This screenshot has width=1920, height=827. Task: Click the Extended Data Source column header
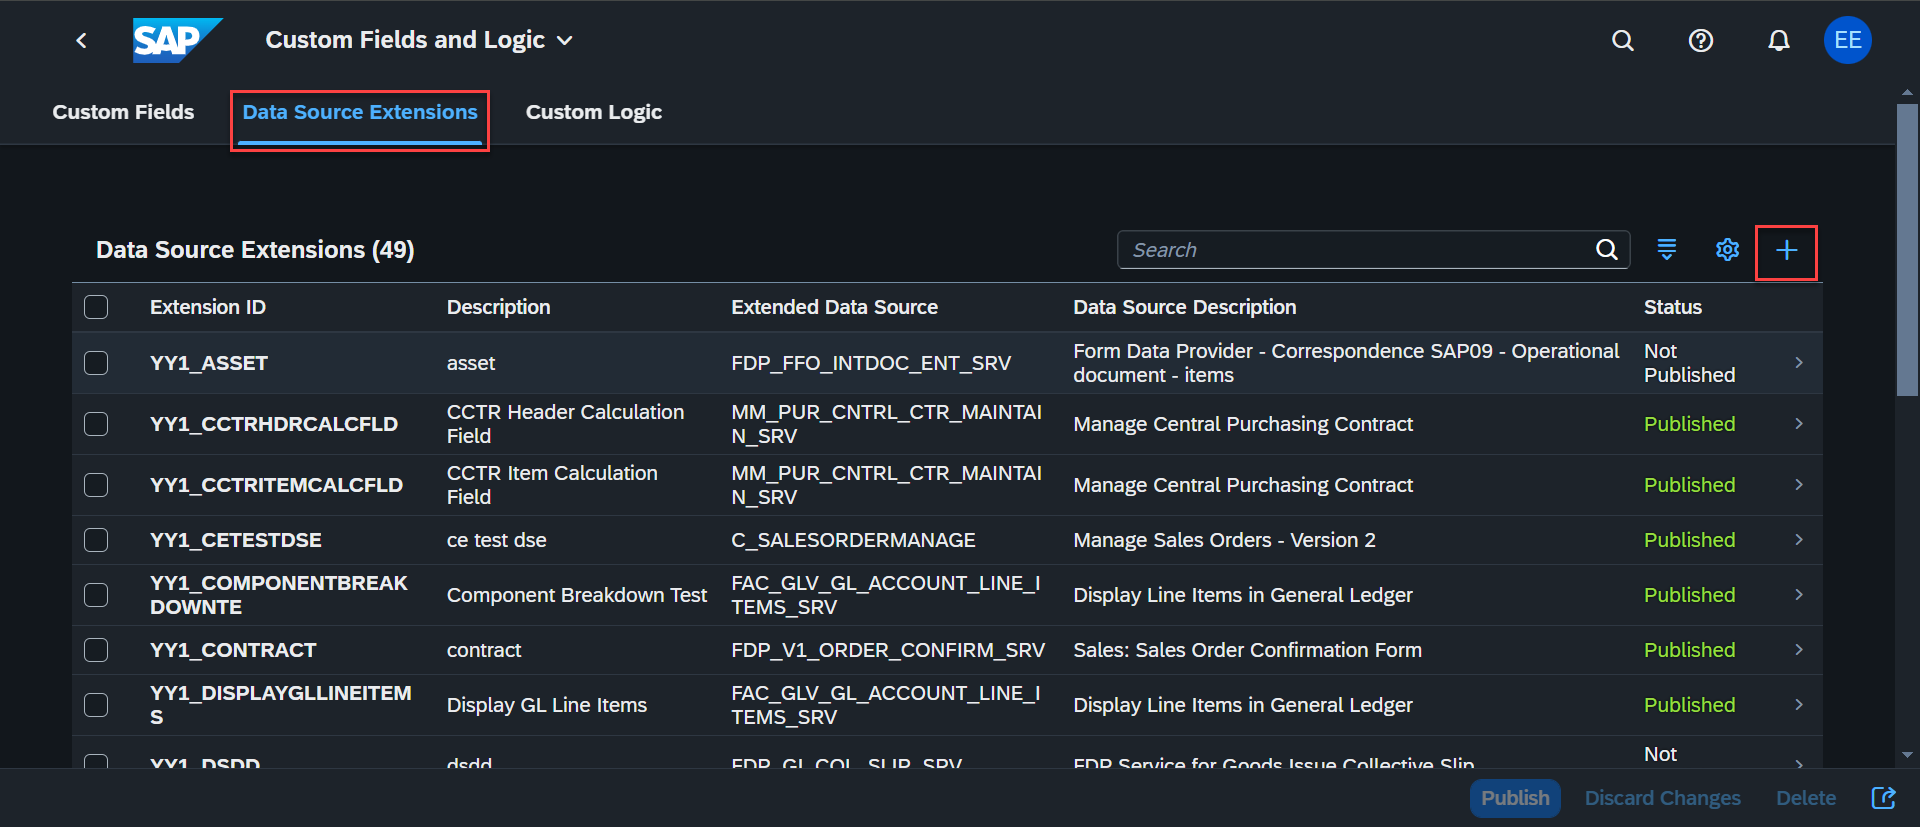(834, 307)
